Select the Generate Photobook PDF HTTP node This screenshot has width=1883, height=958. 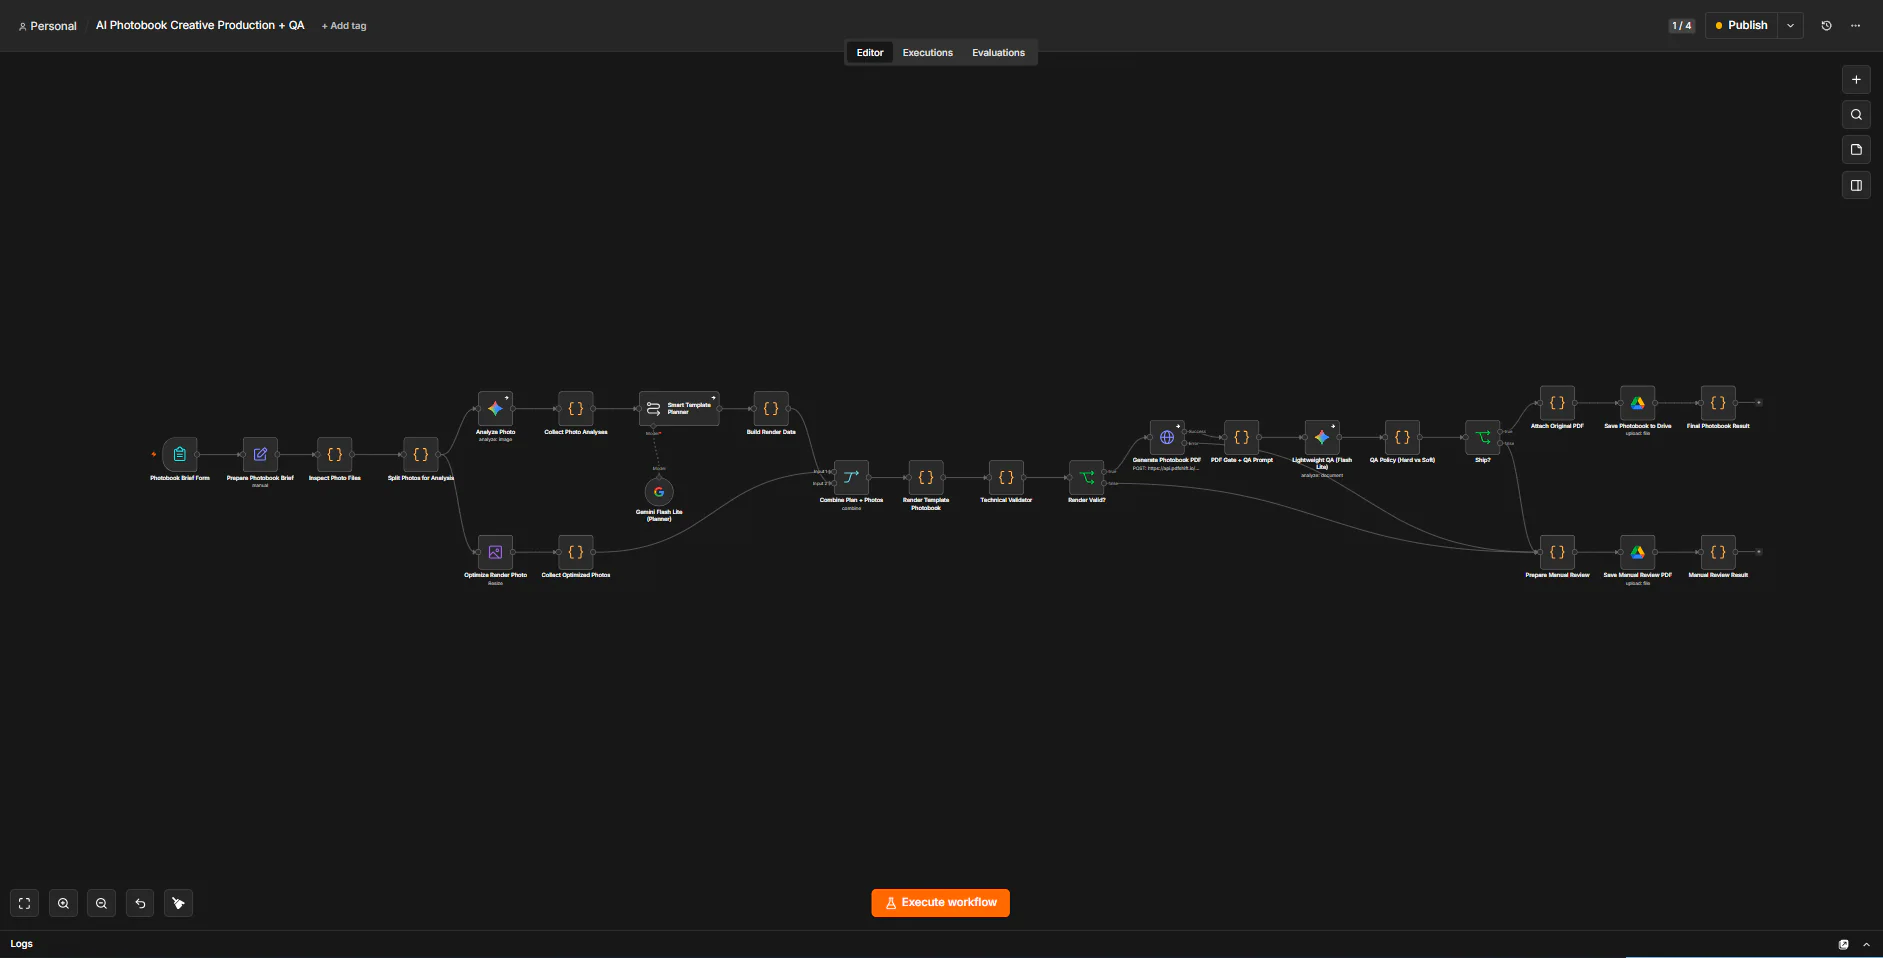pos(1167,437)
